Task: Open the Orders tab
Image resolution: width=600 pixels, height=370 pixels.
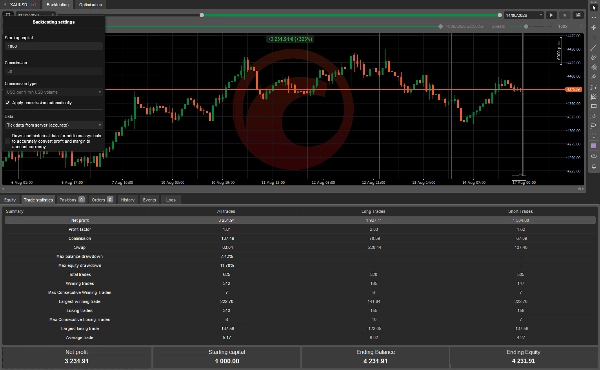Action: pos(102,200)
